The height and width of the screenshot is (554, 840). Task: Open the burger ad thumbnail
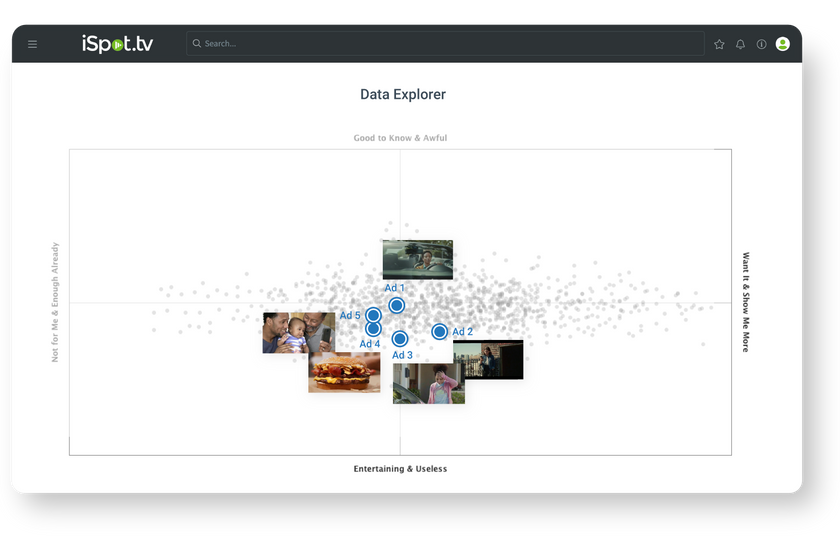point(344,373)
